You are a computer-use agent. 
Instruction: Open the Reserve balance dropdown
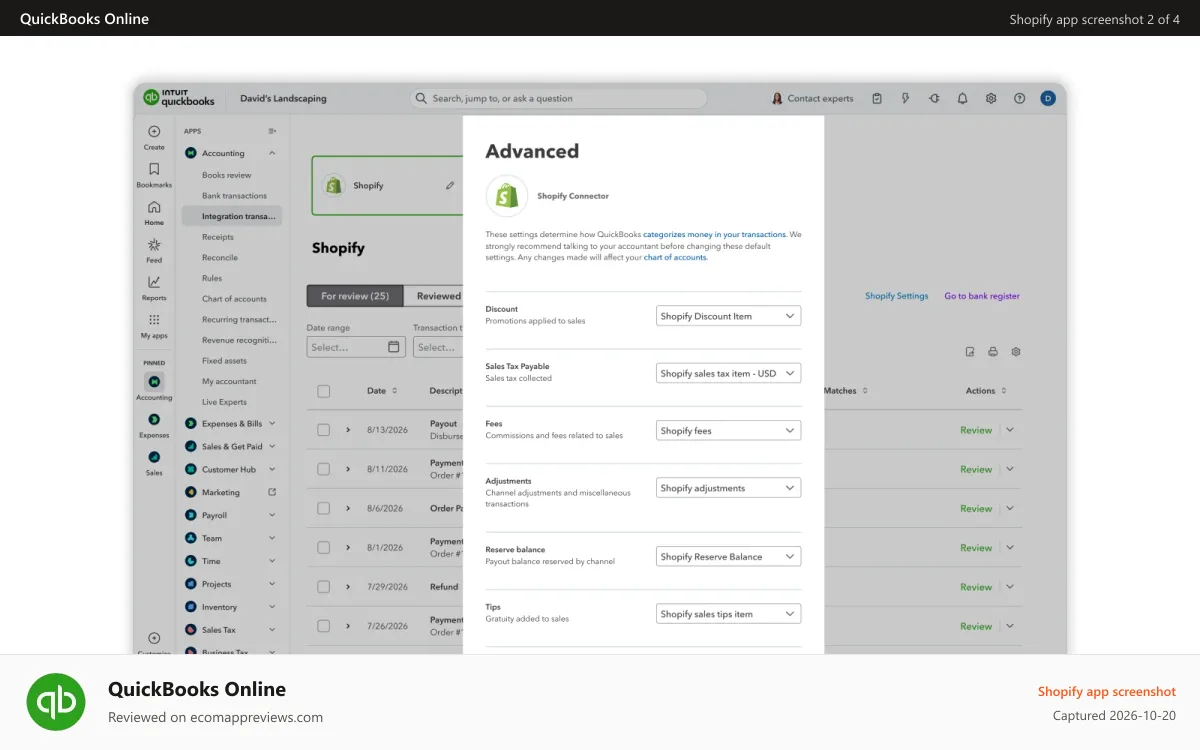(x=728, y=557)
